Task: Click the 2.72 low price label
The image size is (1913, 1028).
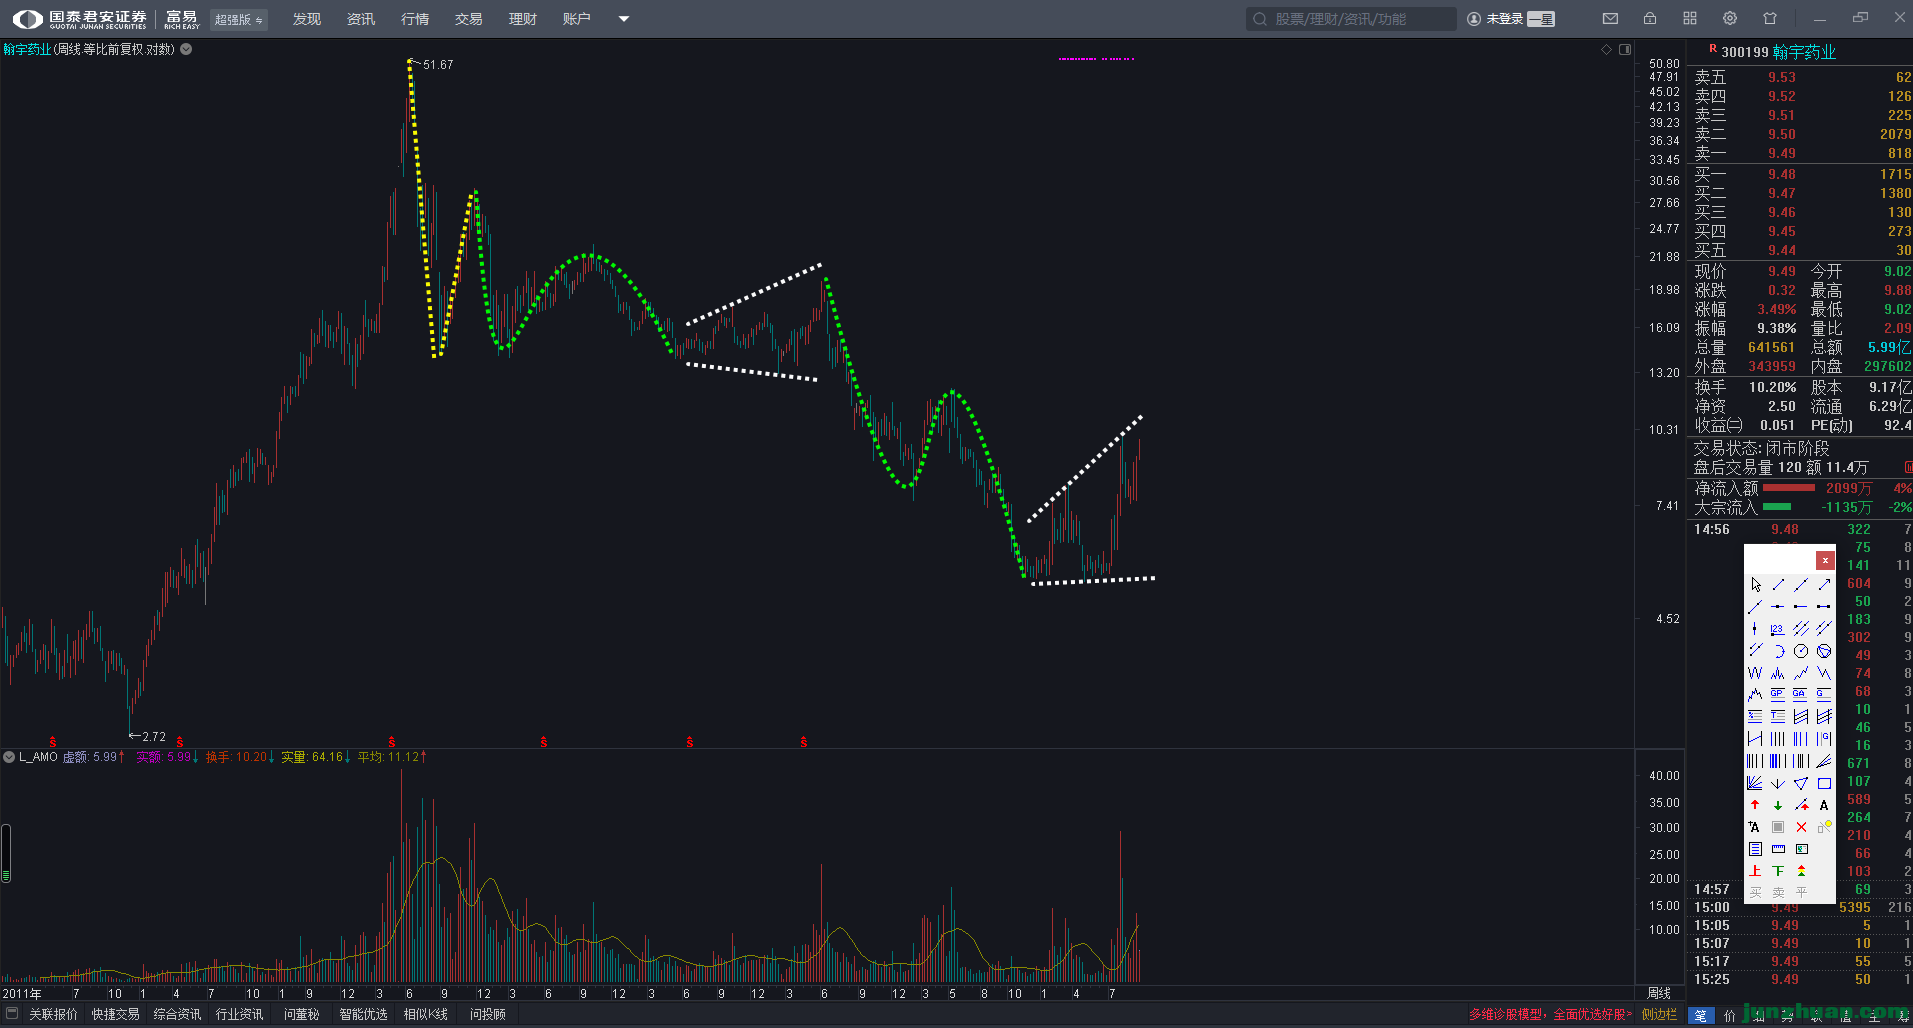Action: click(154, 737)
